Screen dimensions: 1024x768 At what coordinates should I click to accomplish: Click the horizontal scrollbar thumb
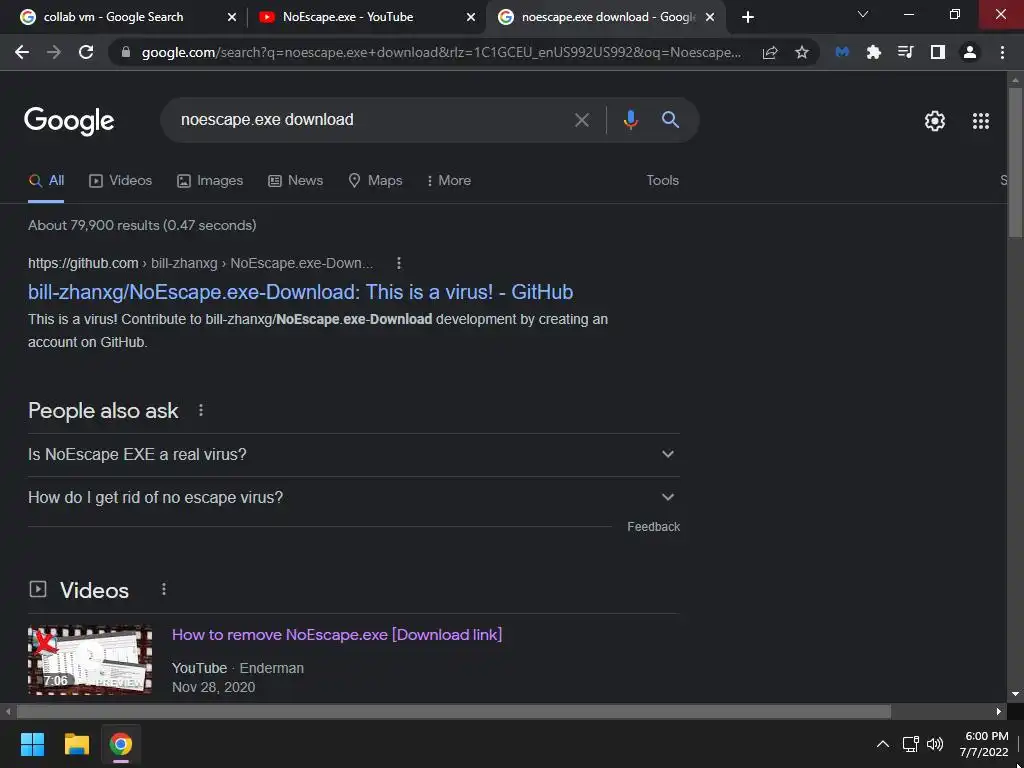pyautogui.click(x=454, y=712)
